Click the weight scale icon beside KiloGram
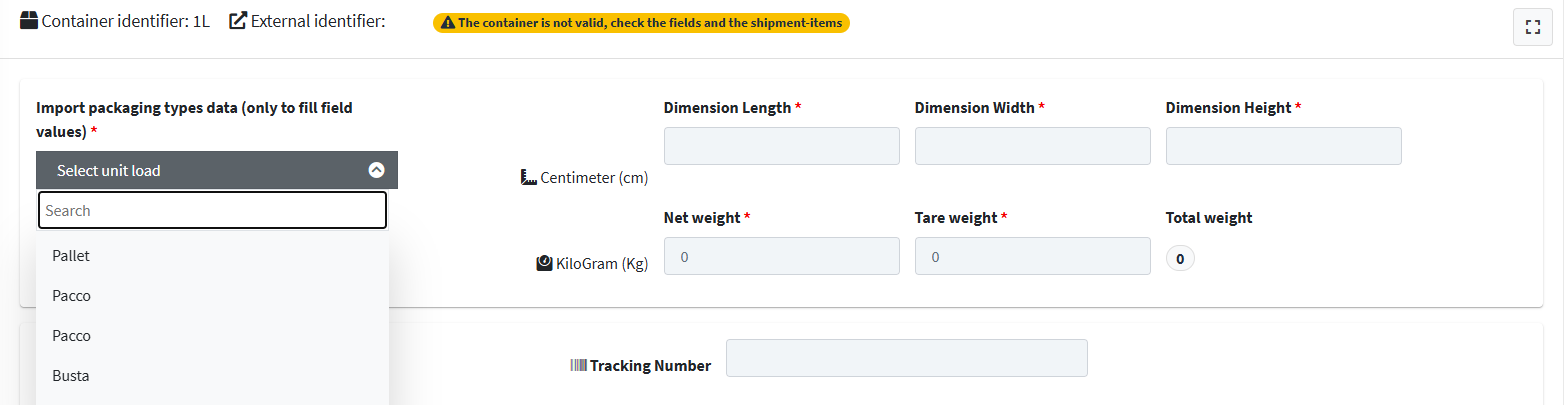The width and height of the screenshot is (1564, 405). pyautogui.click(x=544, y=263)
